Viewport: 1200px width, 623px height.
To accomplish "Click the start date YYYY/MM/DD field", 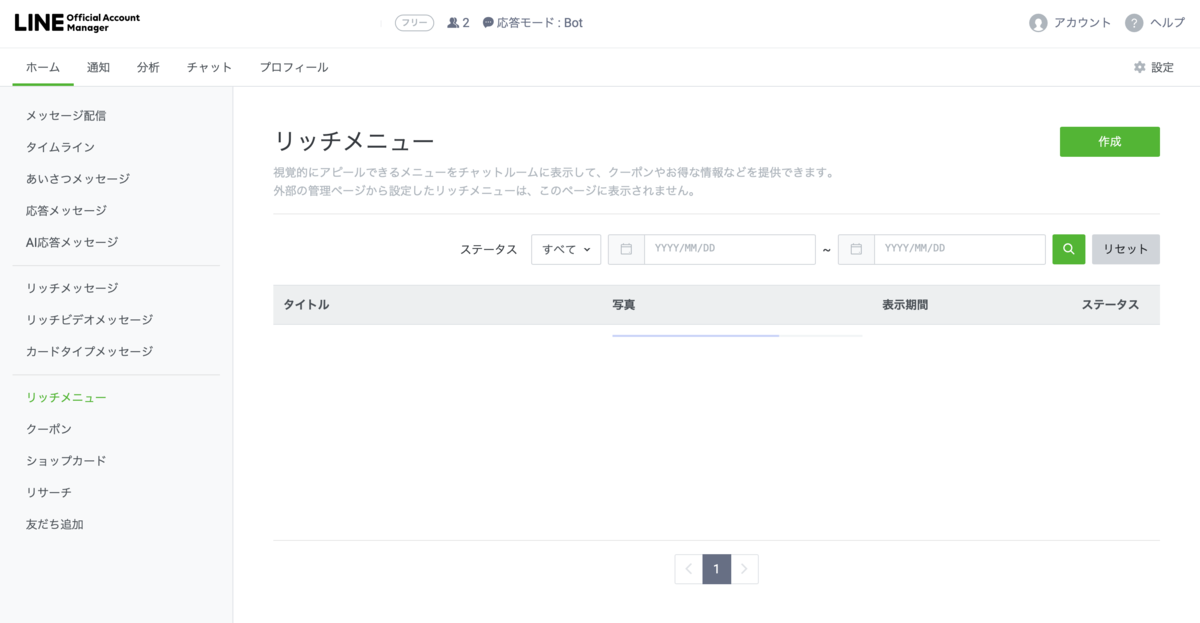I will click(x=730, y=249).
